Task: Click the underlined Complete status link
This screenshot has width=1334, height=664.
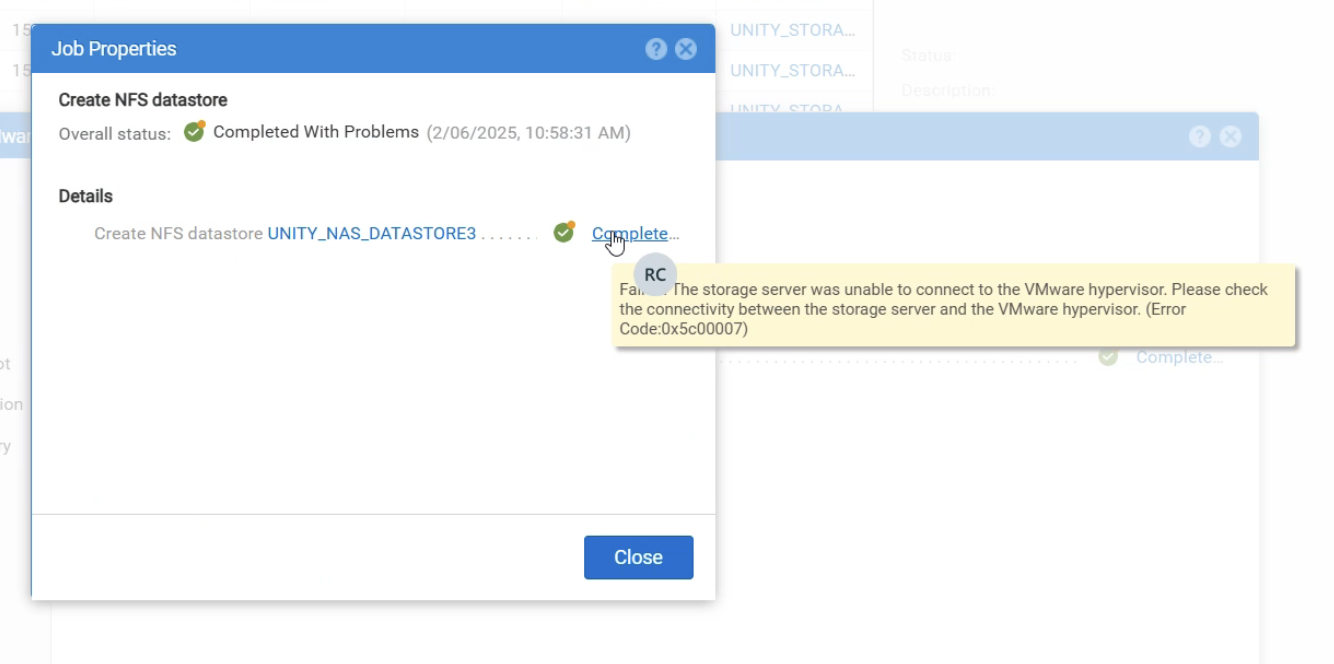Action: pos(634,233)
